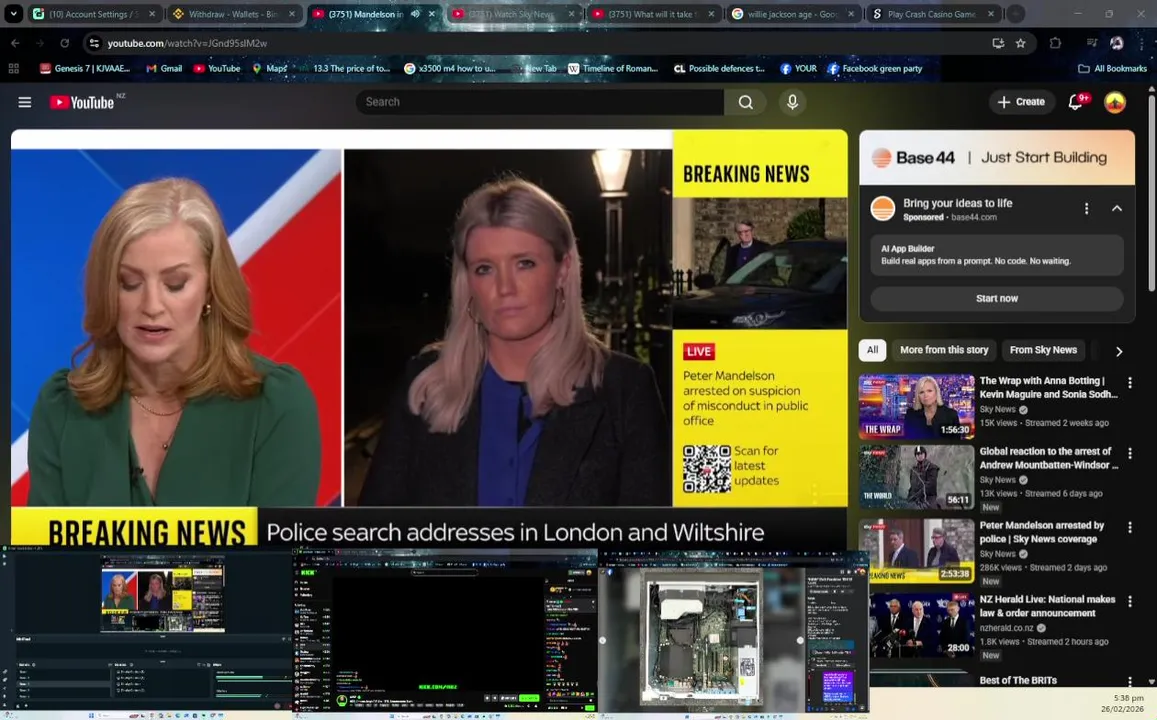
Task: Switch to the Account Settings tab
Action: (x=93, y=14)
